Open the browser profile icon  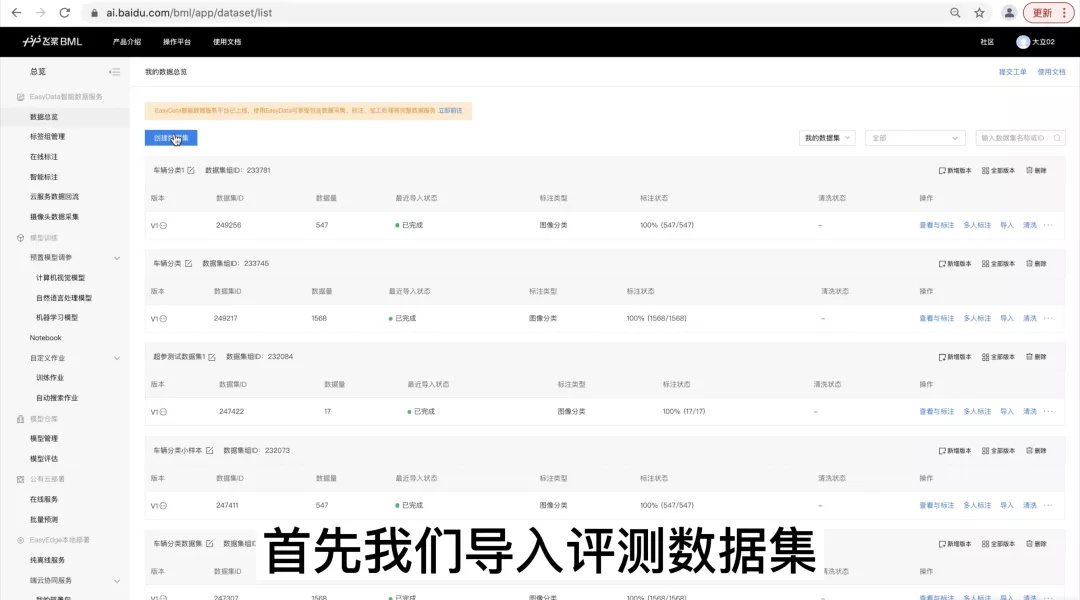click(1009, 12)
